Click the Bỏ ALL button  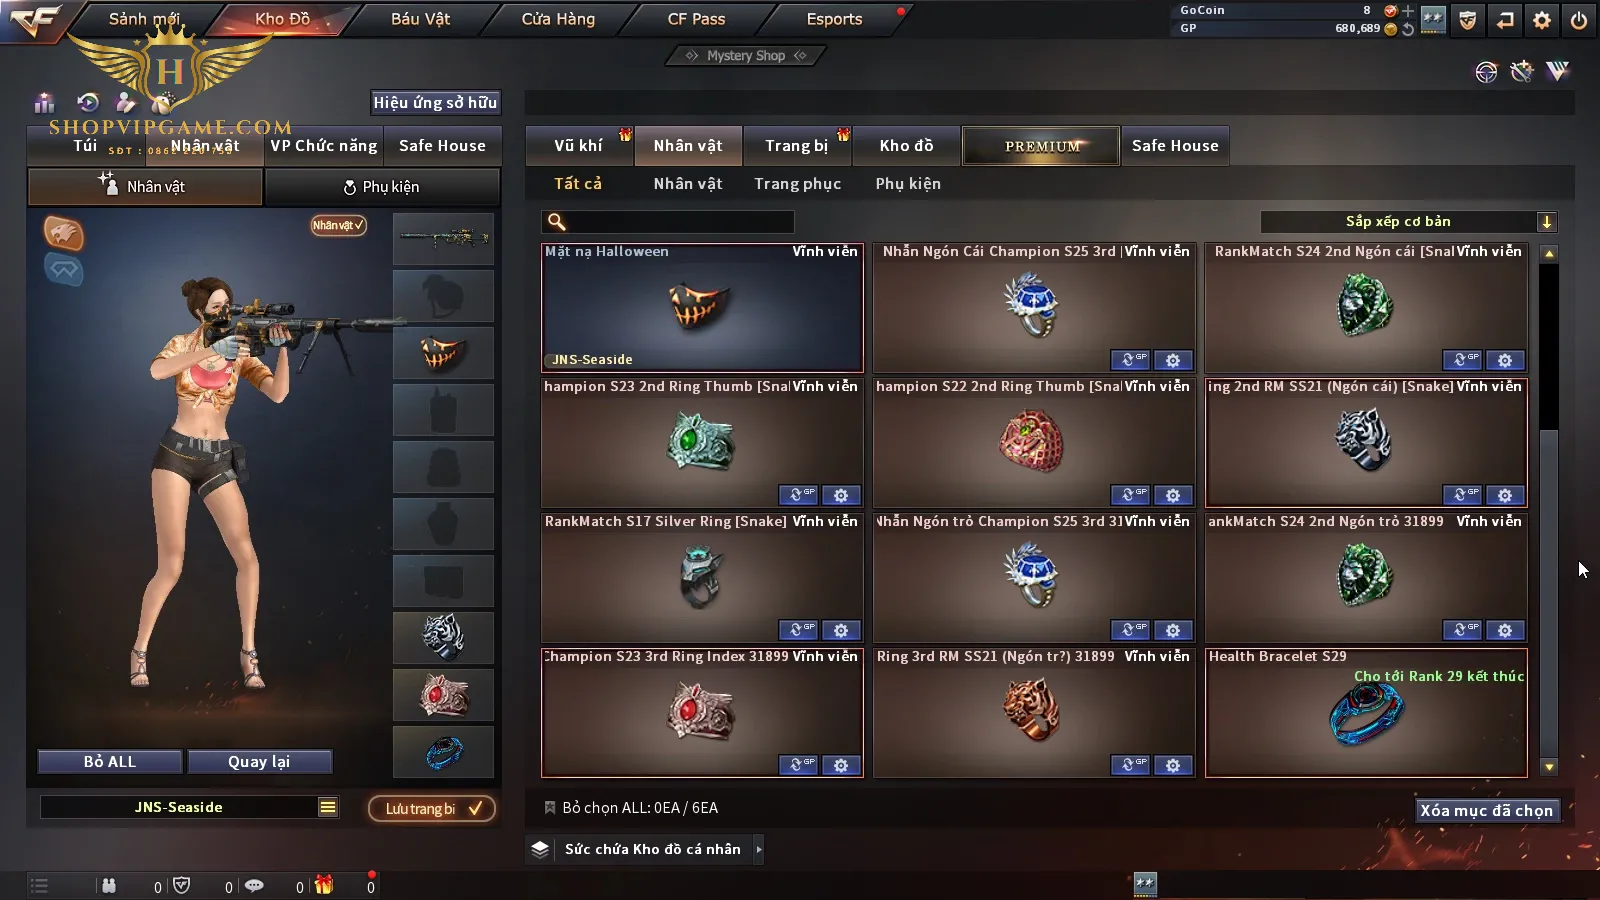pyautogui.click(x=110, y=762)
